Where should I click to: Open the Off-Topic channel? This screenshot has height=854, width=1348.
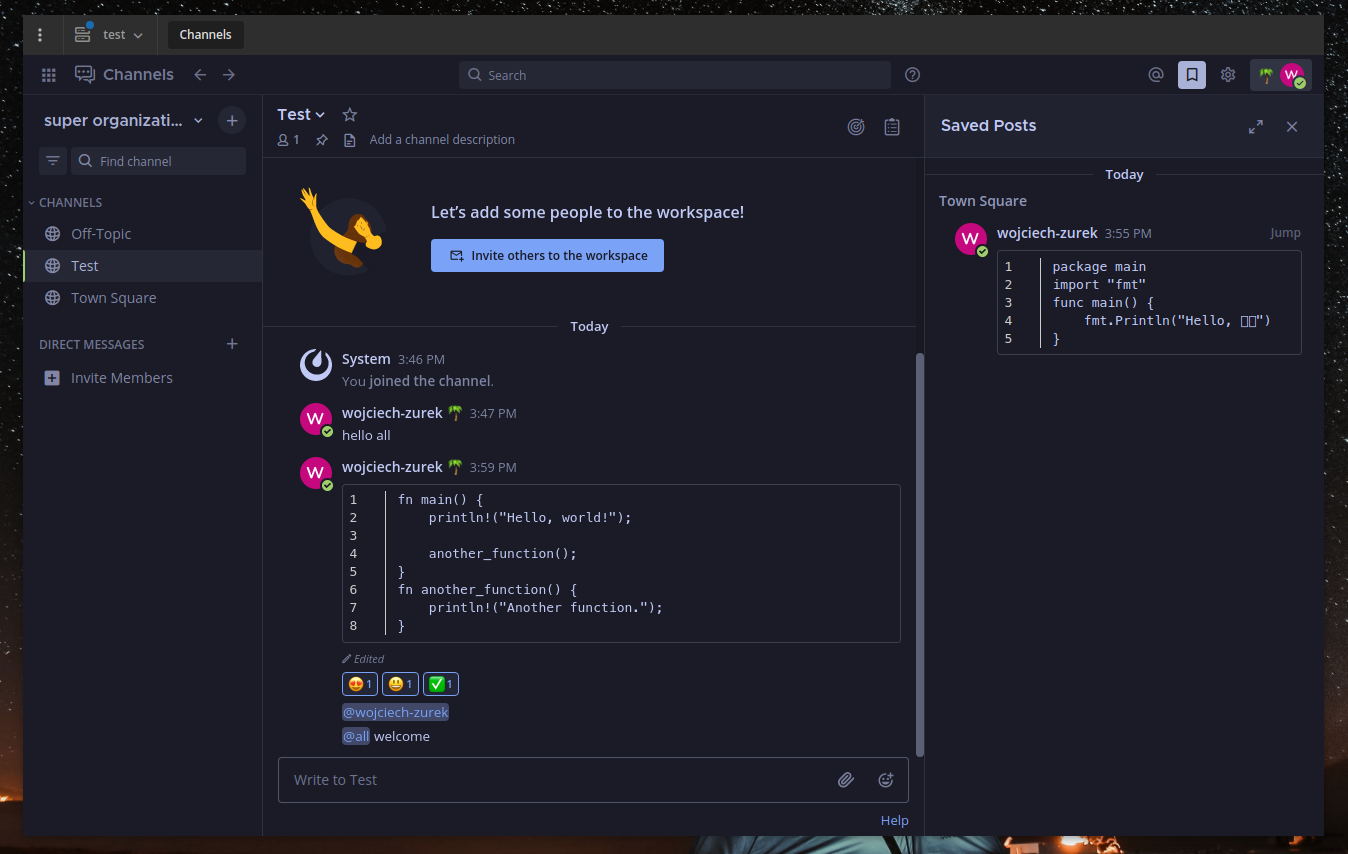(143, 234)
